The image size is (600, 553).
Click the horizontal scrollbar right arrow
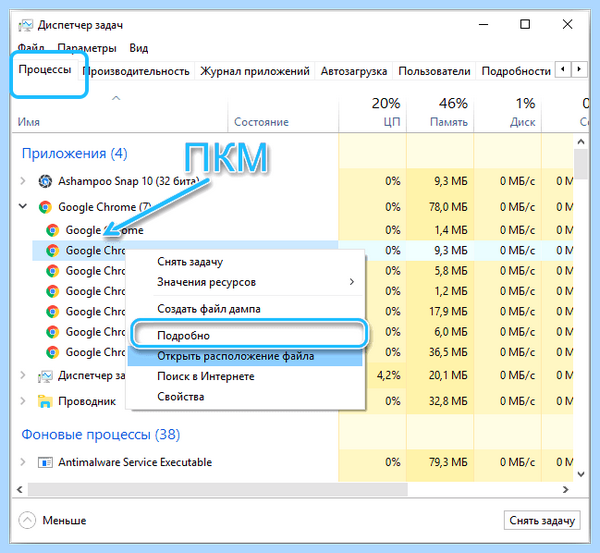click(566, 489)
